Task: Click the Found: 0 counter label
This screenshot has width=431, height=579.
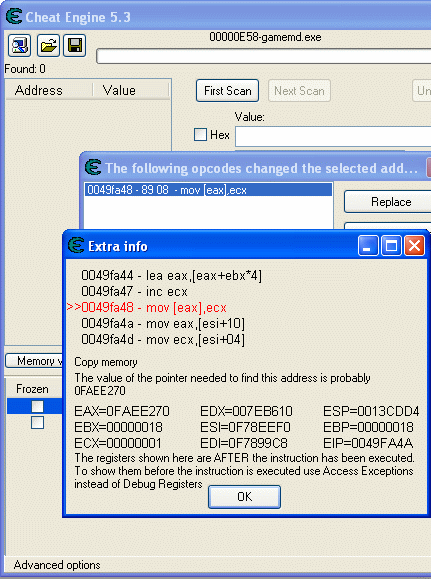Action: tap(25, 69)
